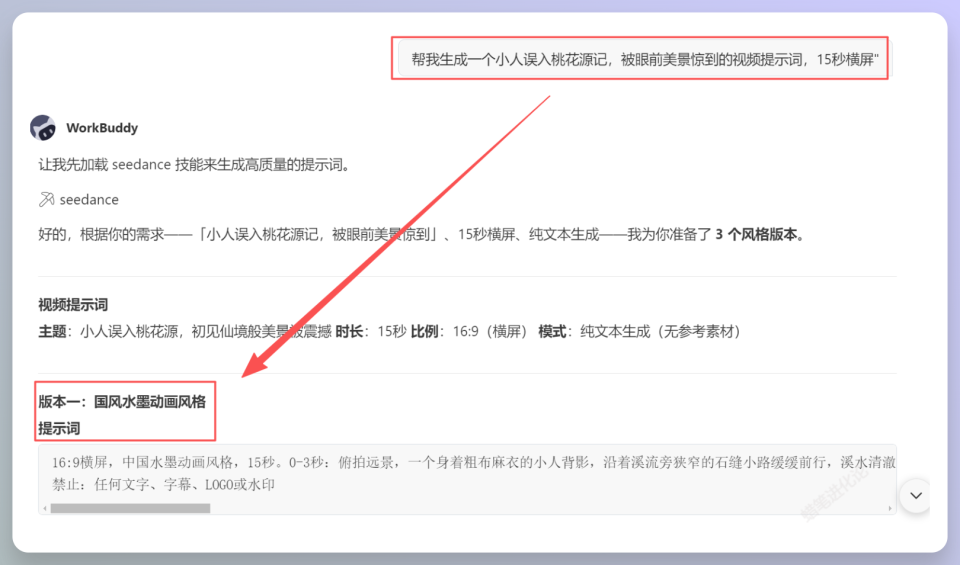Click the left arrow of the prompt scrollbar
Viewport: 960px width, 565px height.
coord(45,508)
